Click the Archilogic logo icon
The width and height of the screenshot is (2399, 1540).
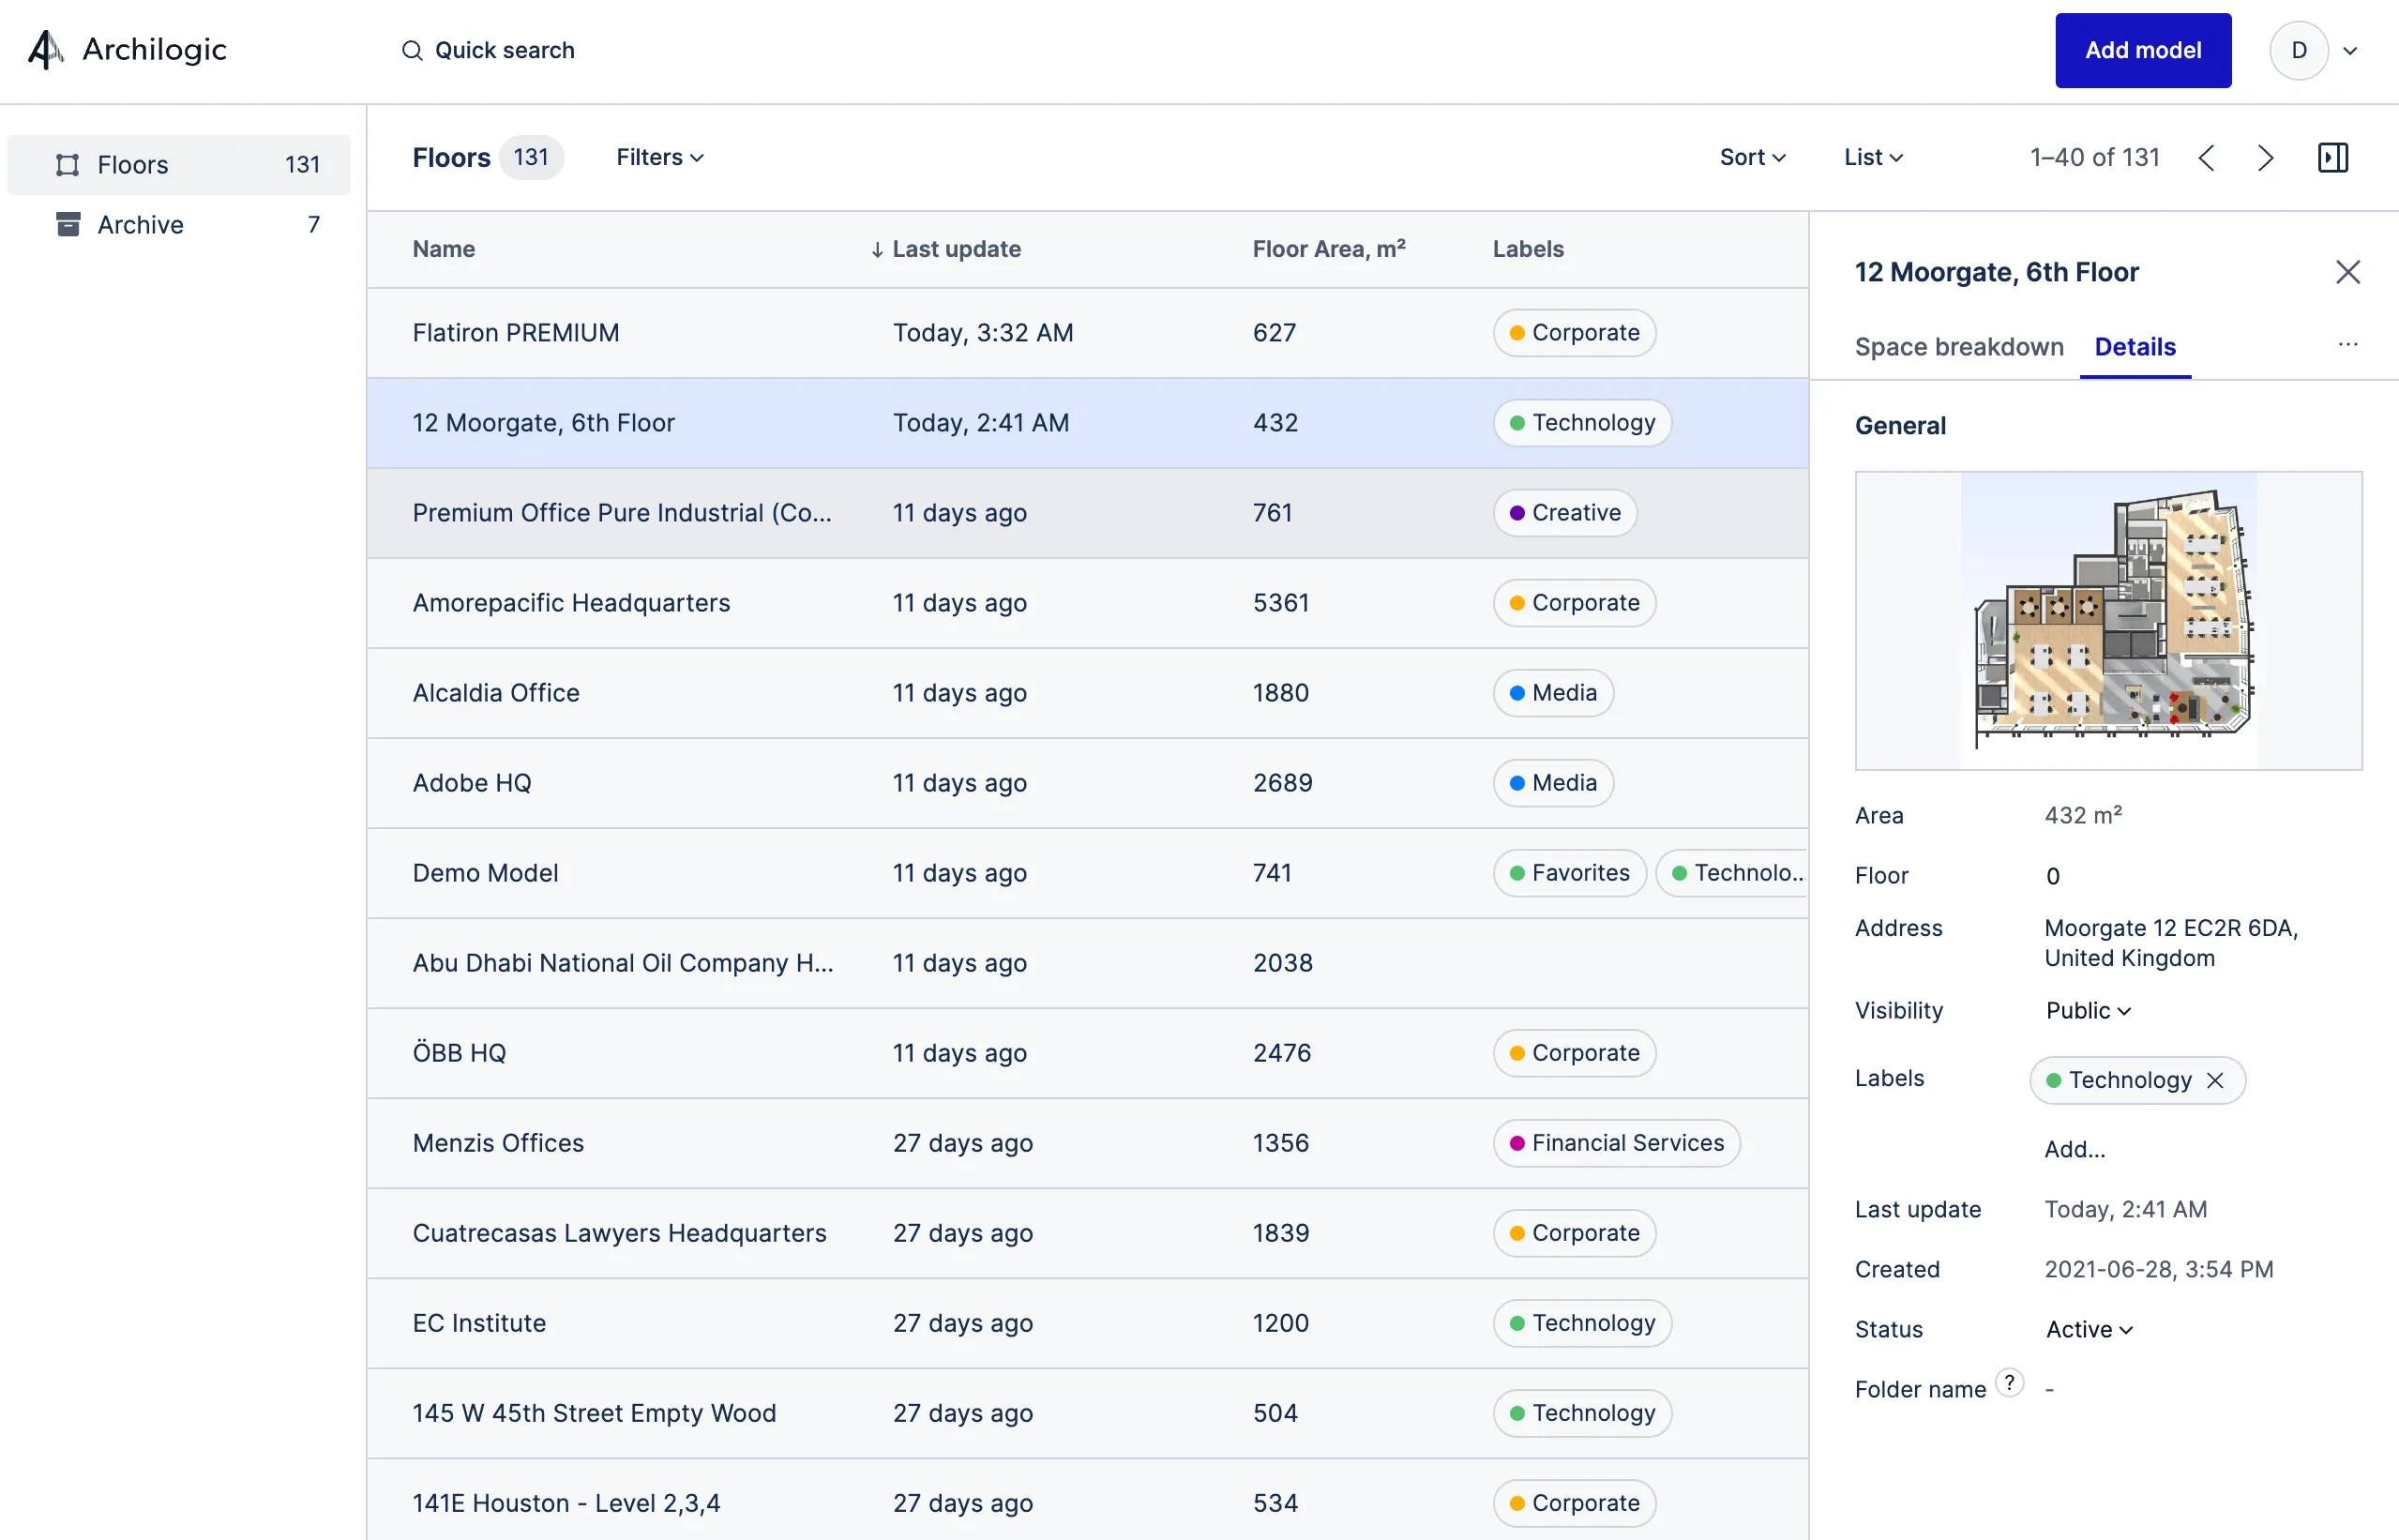(45, 50)
